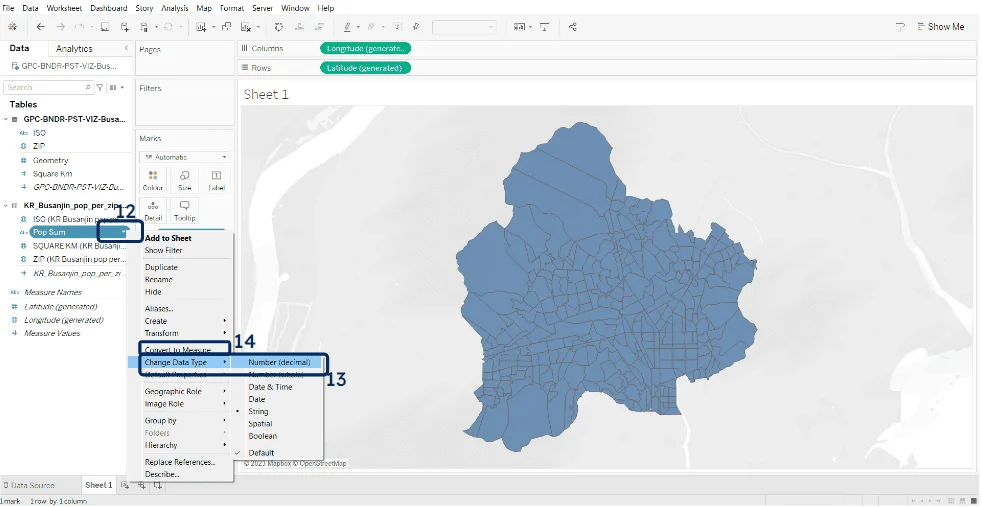982x507 pixels.
Task: Click Convert to Measure in context menu
Action: point(178,350)
